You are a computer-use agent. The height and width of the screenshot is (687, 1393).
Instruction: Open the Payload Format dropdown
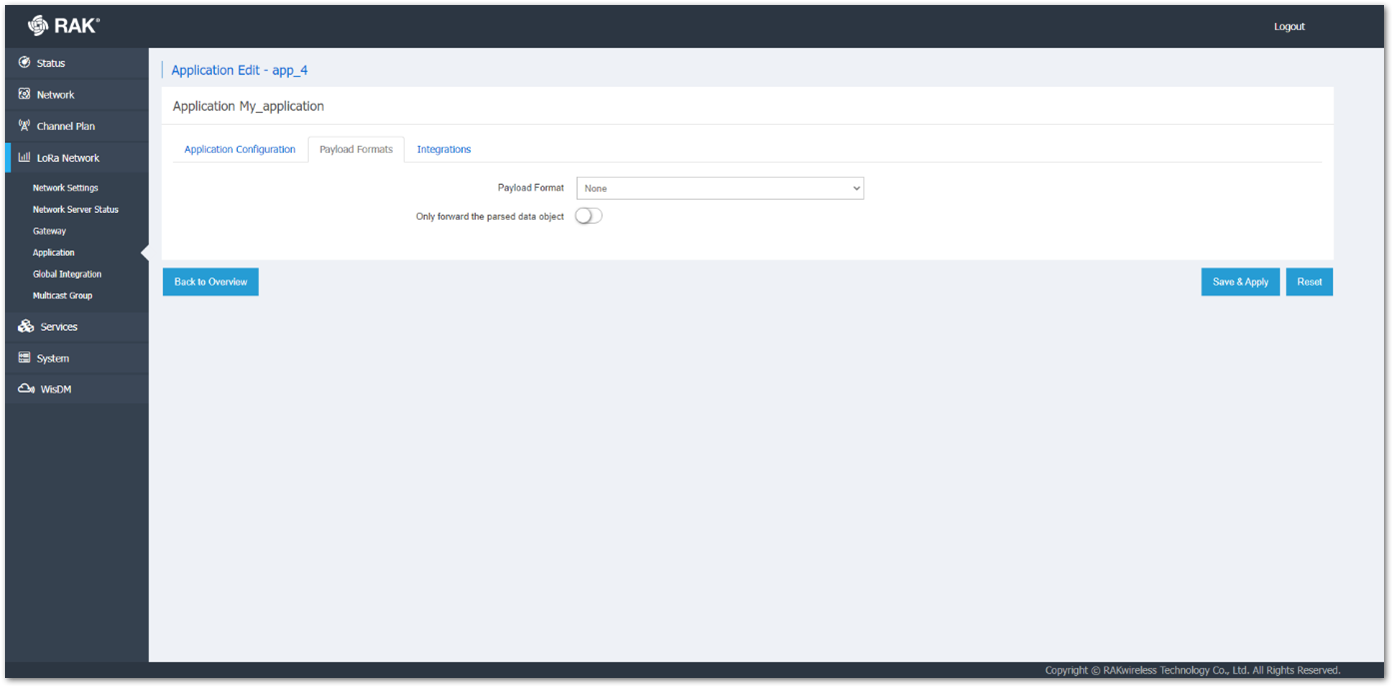click(720, 187)
